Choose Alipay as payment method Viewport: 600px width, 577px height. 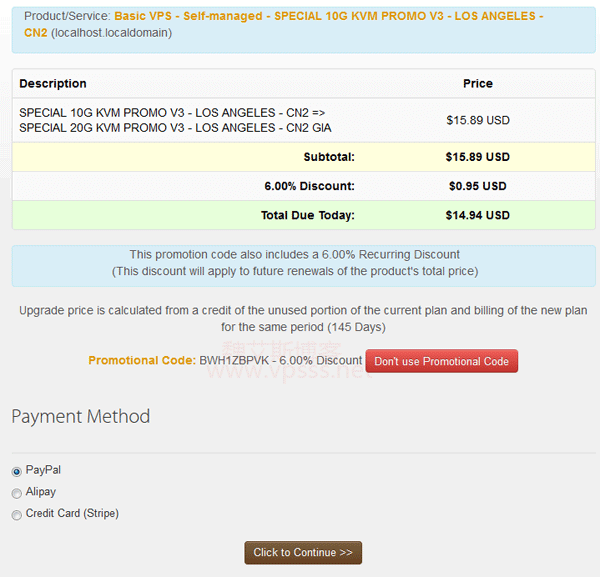click(17, 493)
